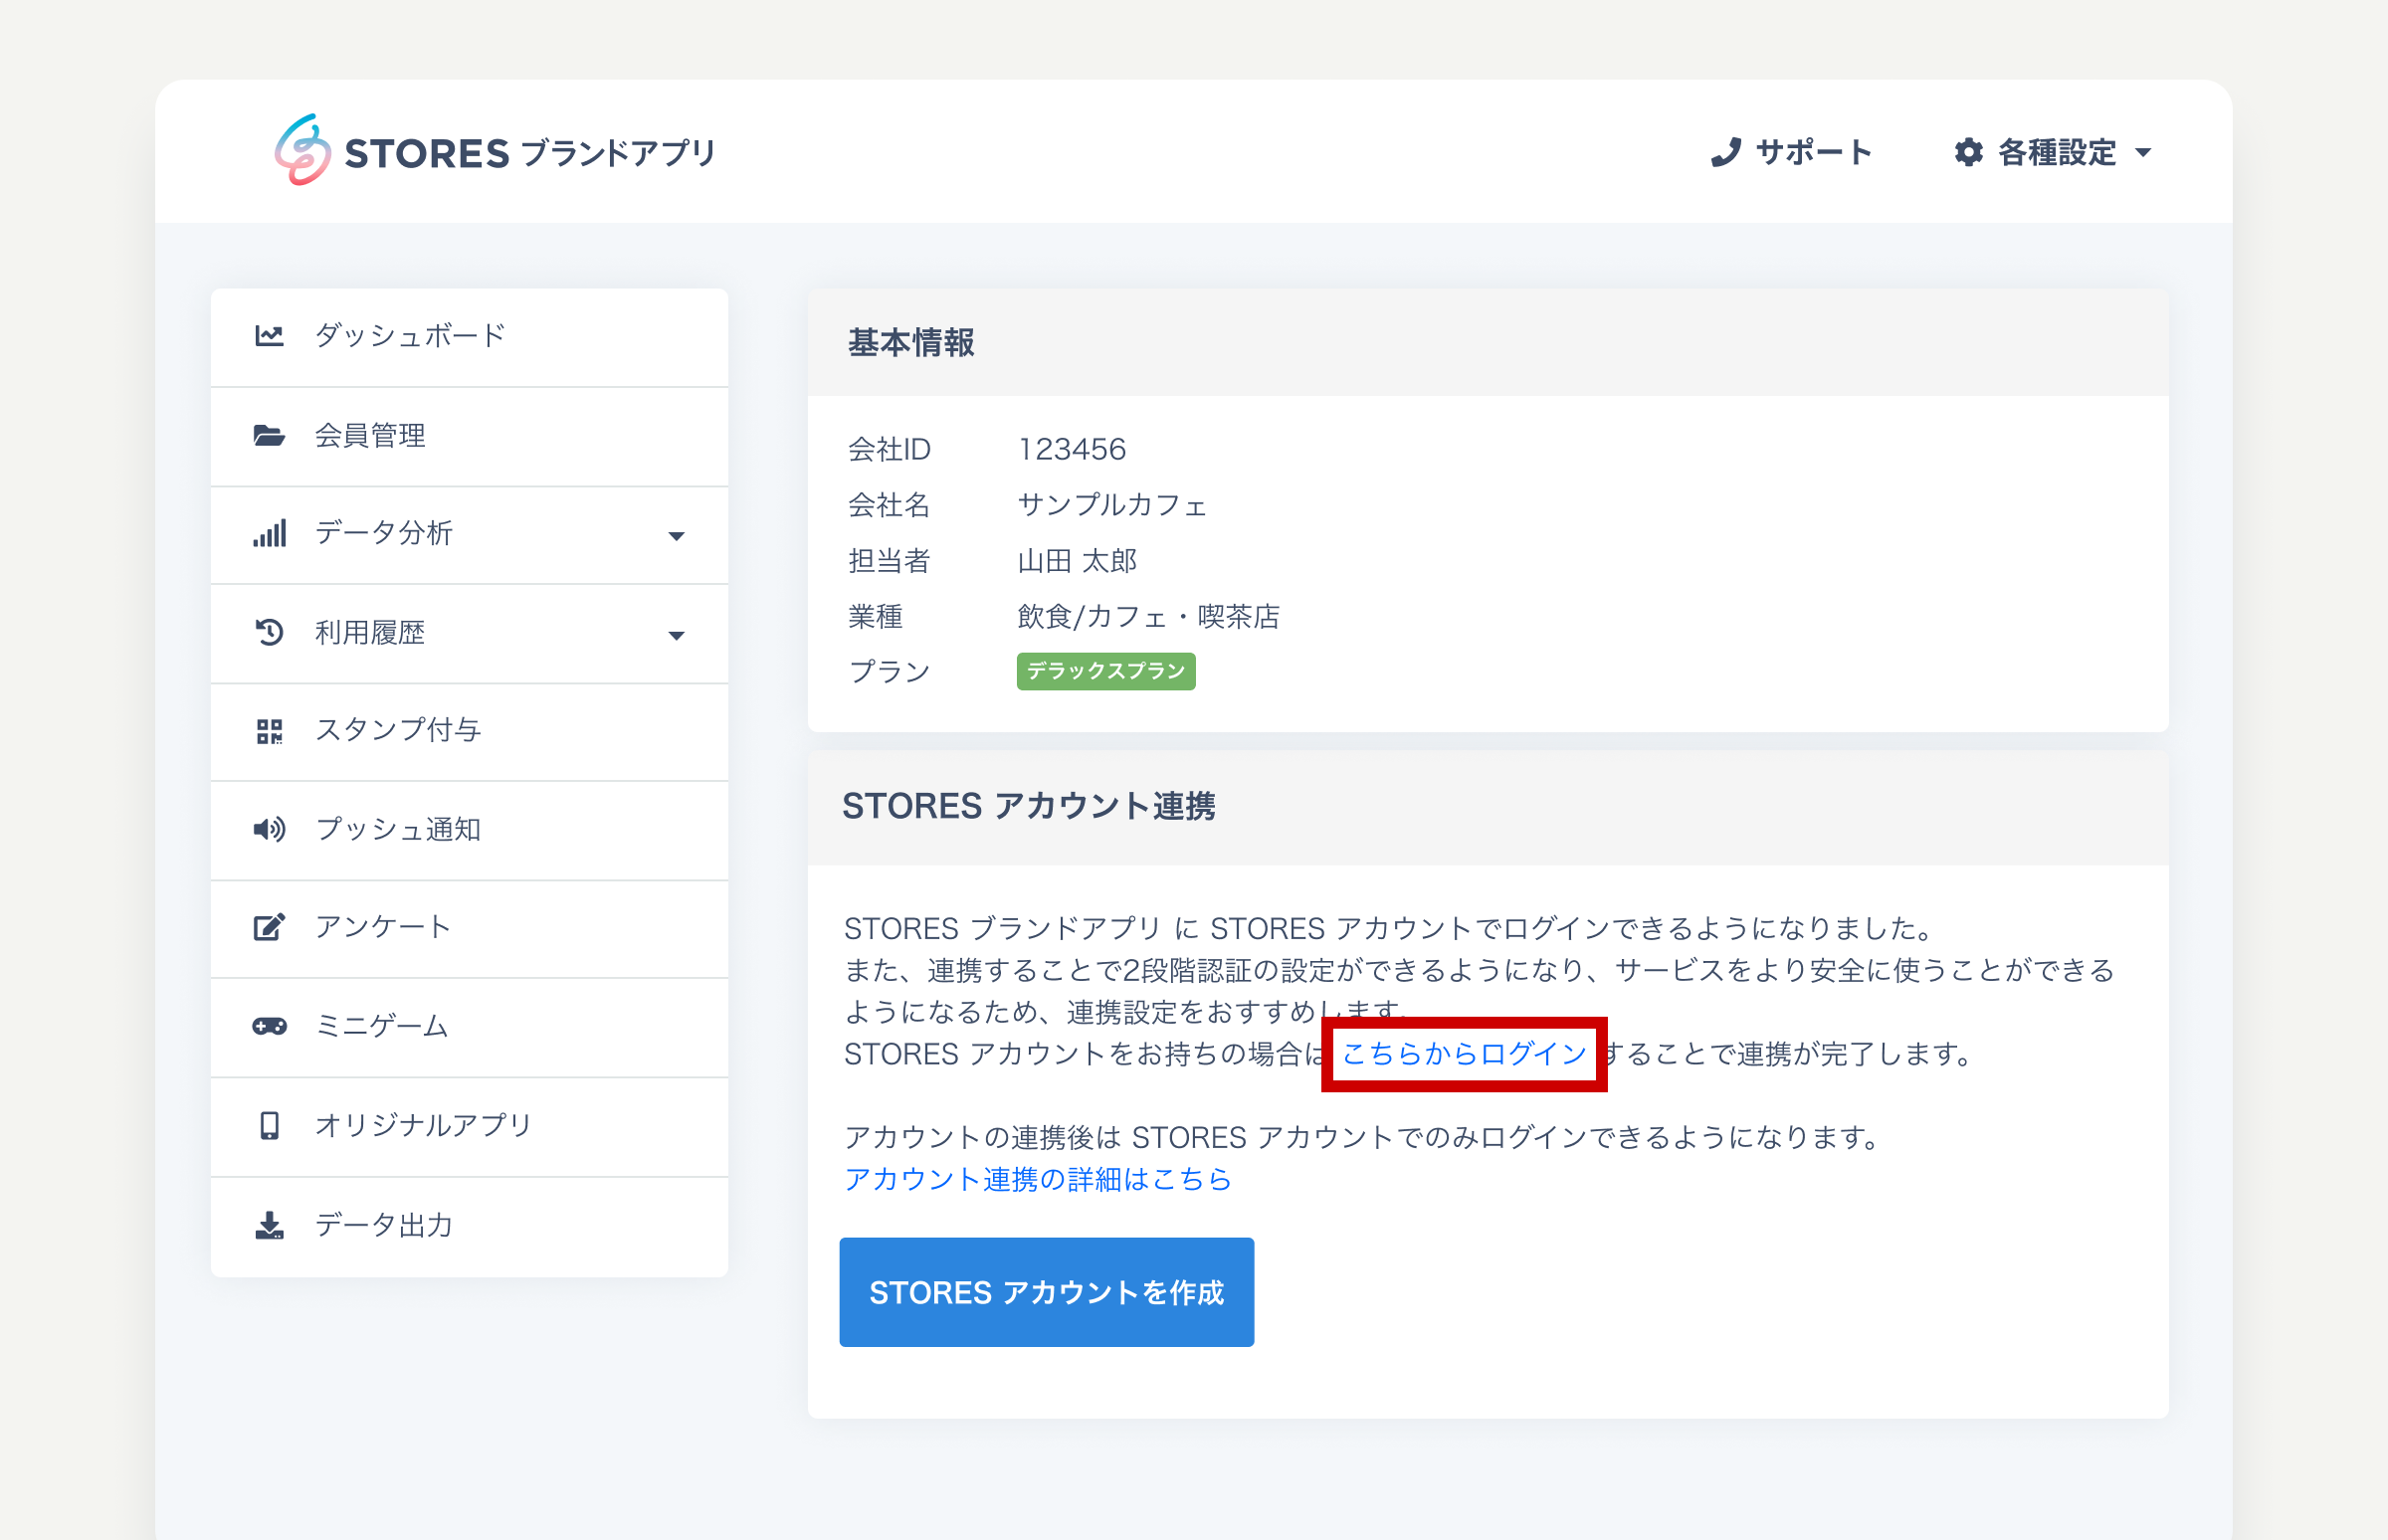
Task: Click the dashboard chart icon
Action: coord(269,335)
